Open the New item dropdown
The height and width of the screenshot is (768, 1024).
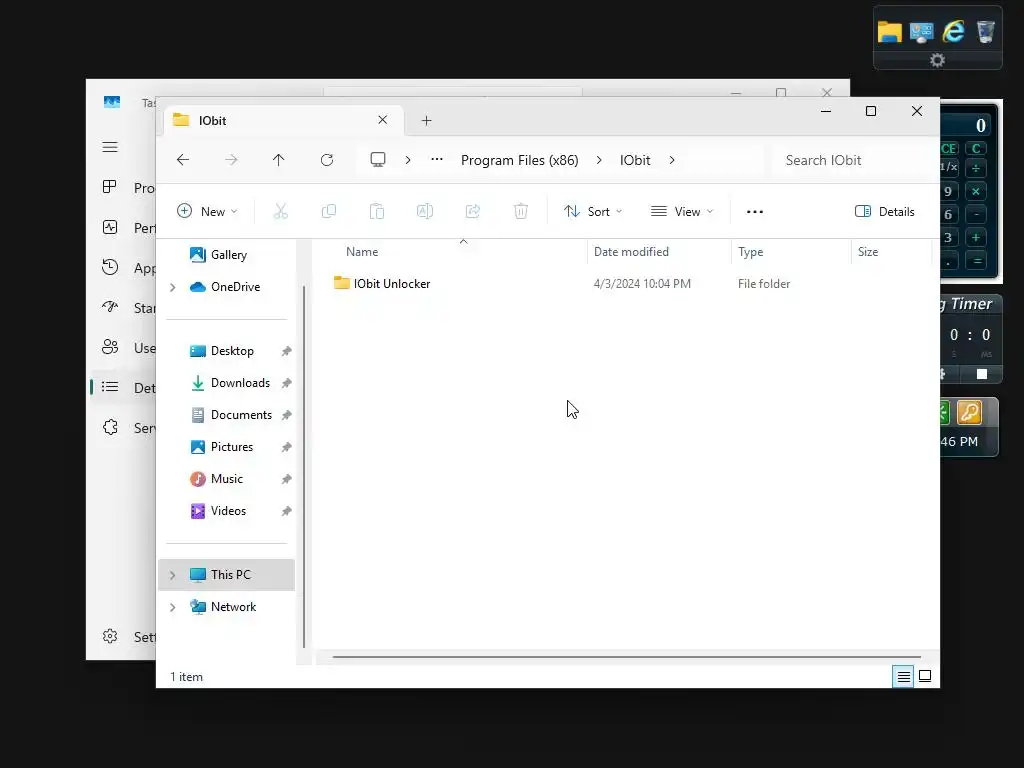coord(208,212)
